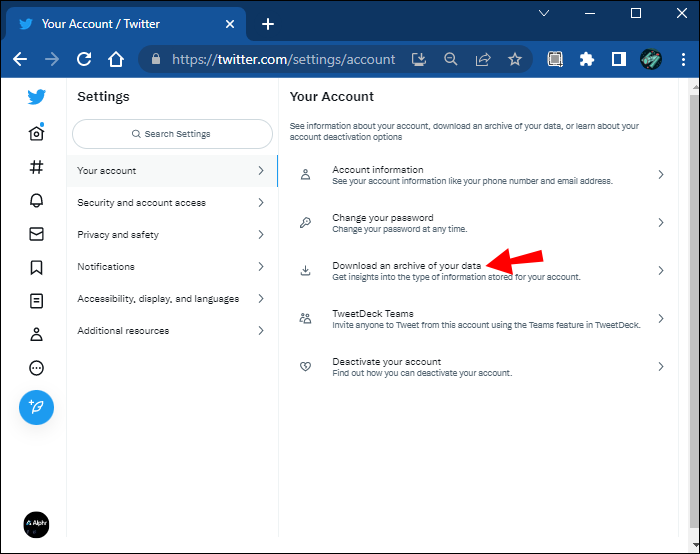Select Additional resources

point(172,330)
